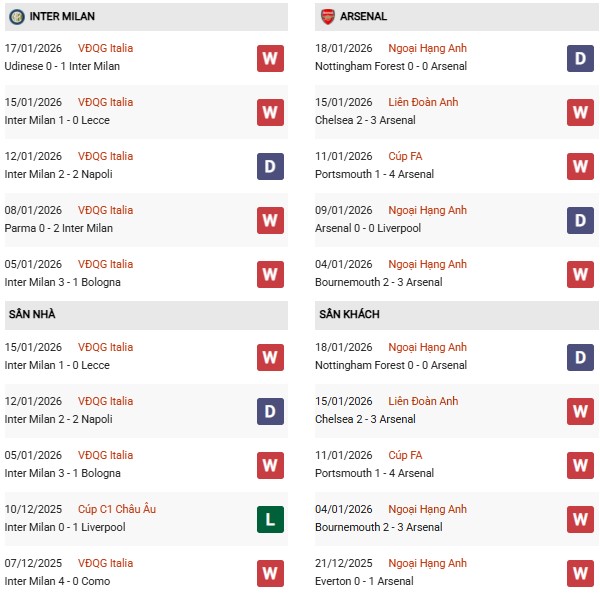This screenshot has width=600, height=594.
Task: Click the Inter Milan club crest icon
Action: tap(17, 17)
